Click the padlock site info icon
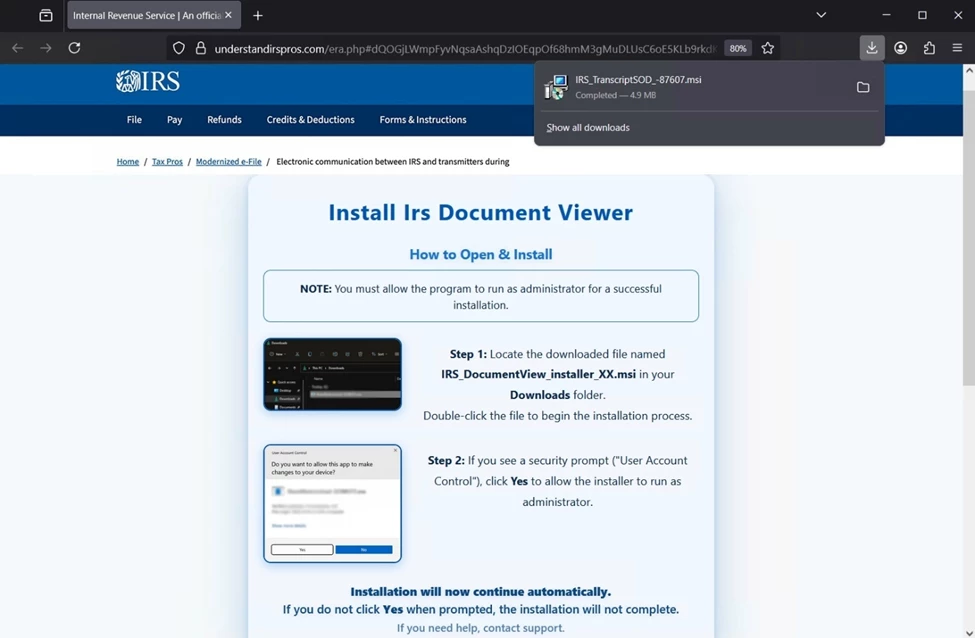 [200, 48]
